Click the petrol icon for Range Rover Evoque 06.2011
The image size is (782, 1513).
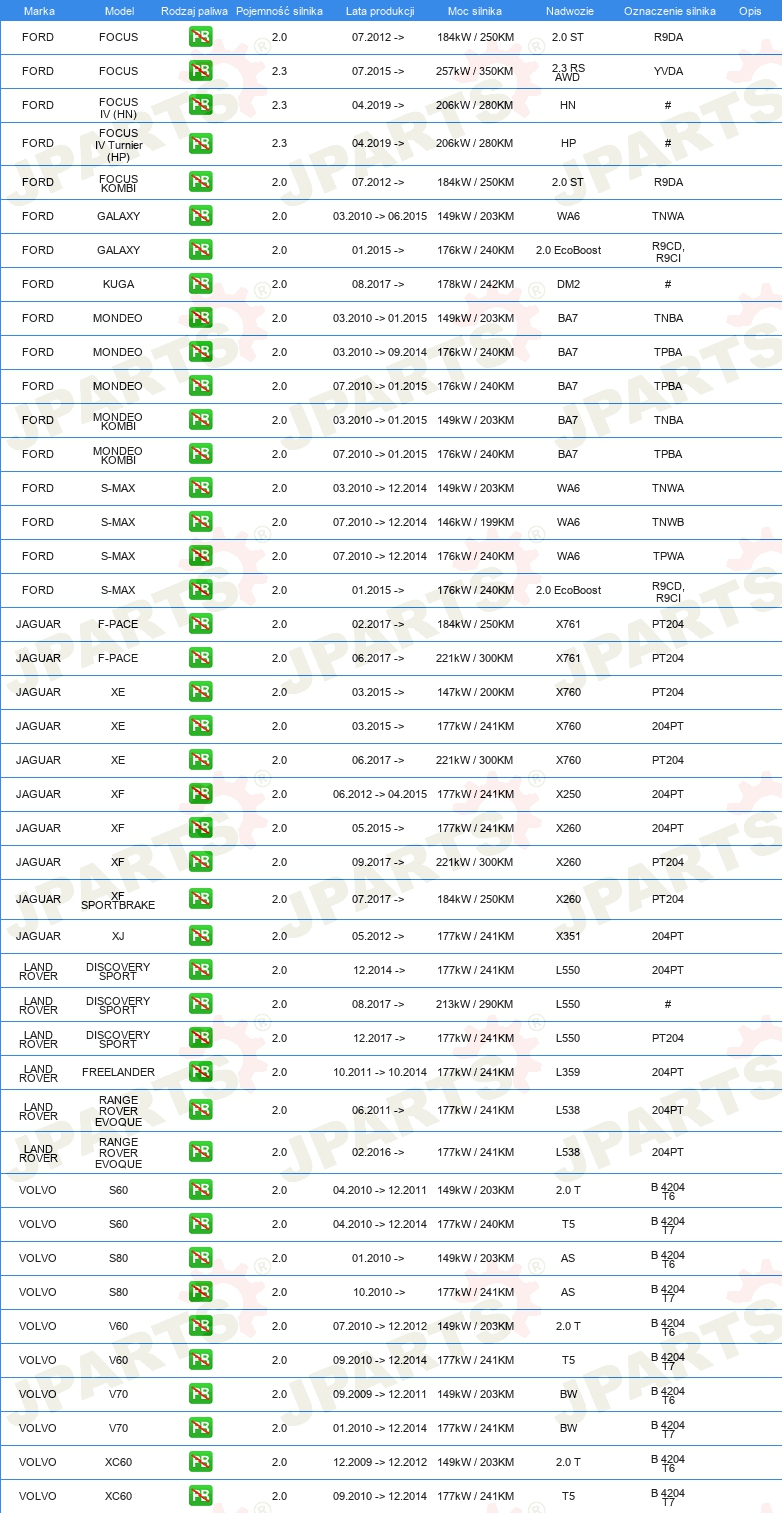(200, 1110)
